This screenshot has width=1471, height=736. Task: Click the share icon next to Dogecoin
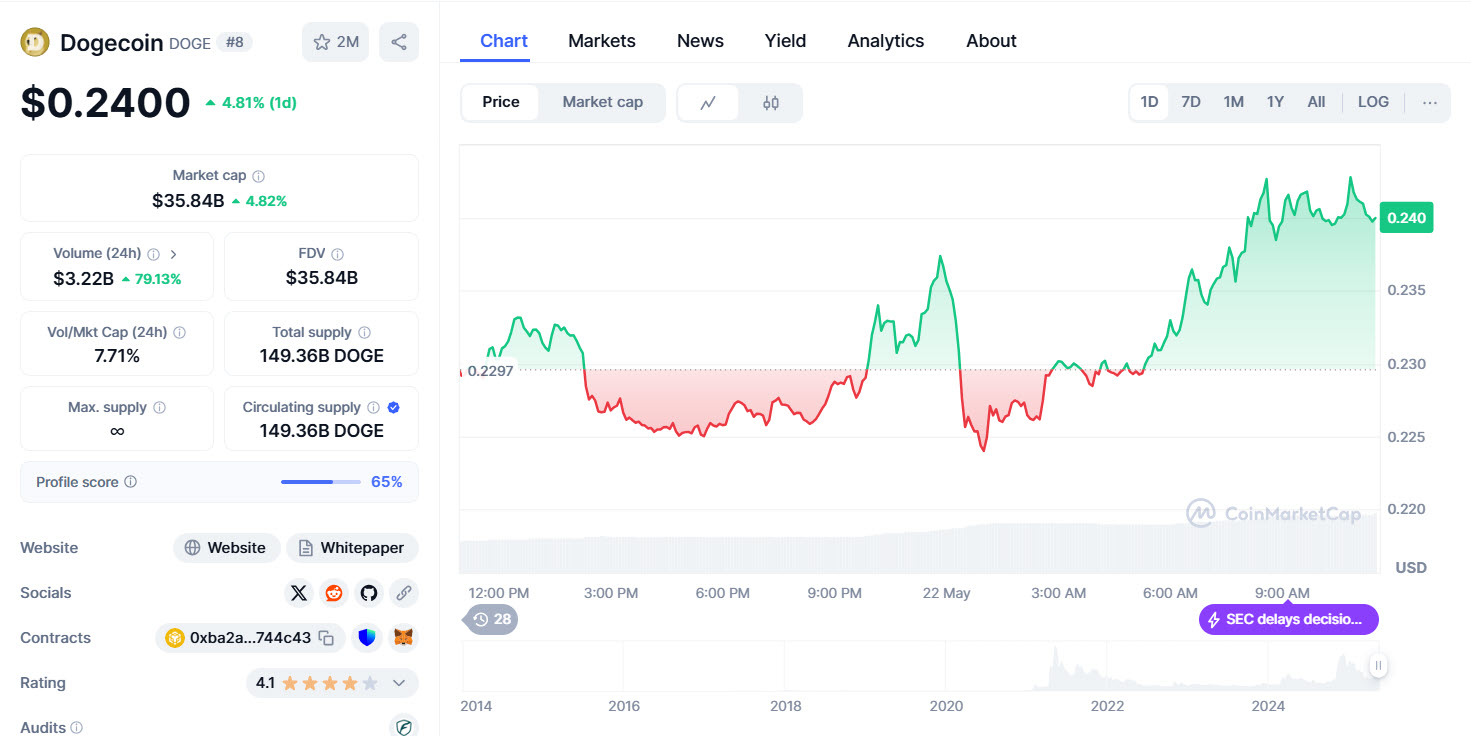click(x=399, y=42)
